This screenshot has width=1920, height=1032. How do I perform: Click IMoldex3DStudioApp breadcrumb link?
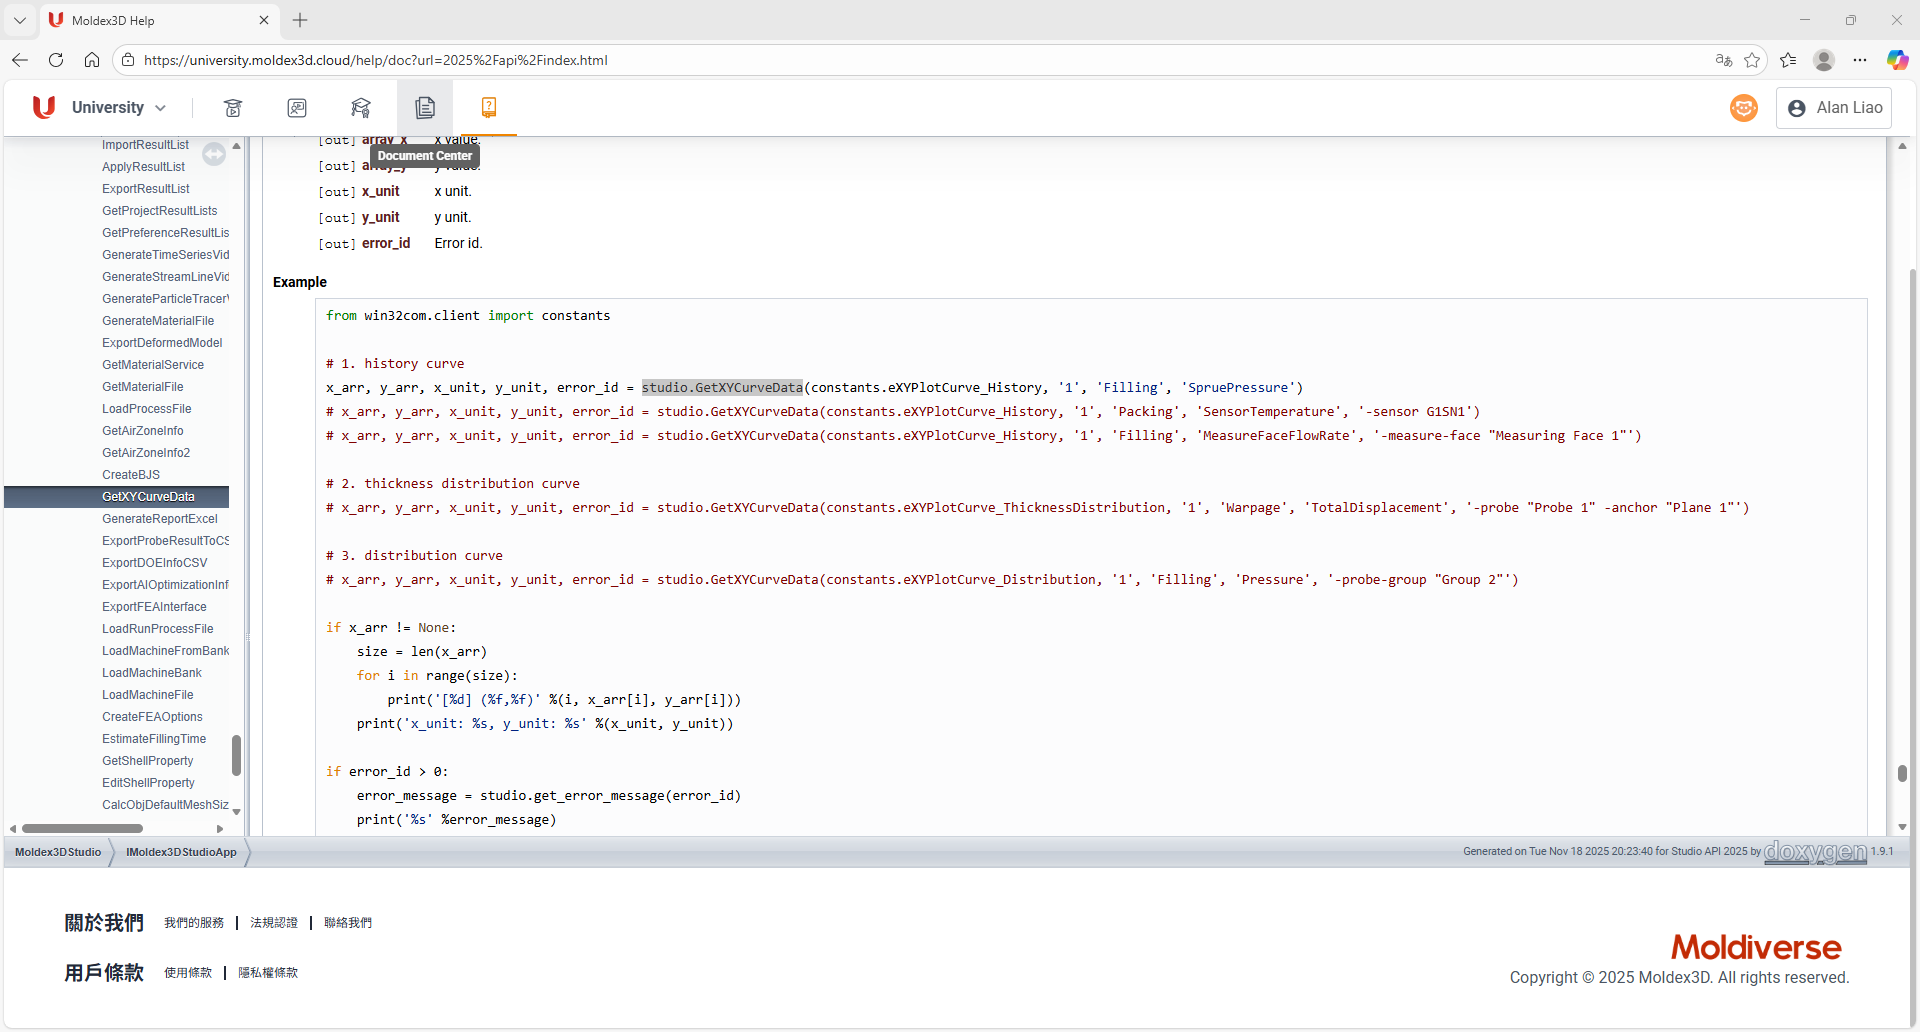click(x=181, y=852)
